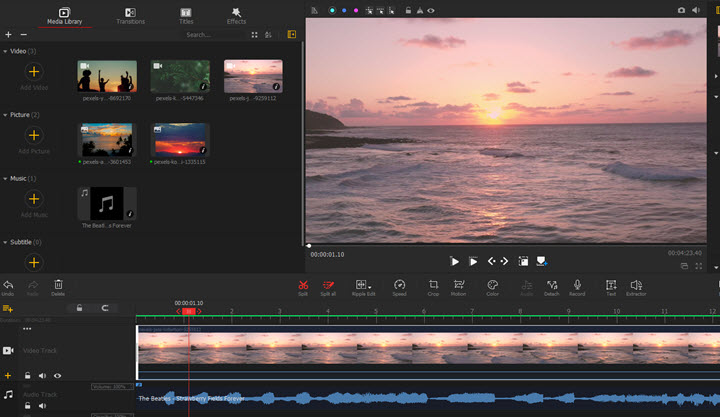The width and height of the screenshot is (720, 417).
Task: Click the preview progress bar handle
Action: click(309, 245)
